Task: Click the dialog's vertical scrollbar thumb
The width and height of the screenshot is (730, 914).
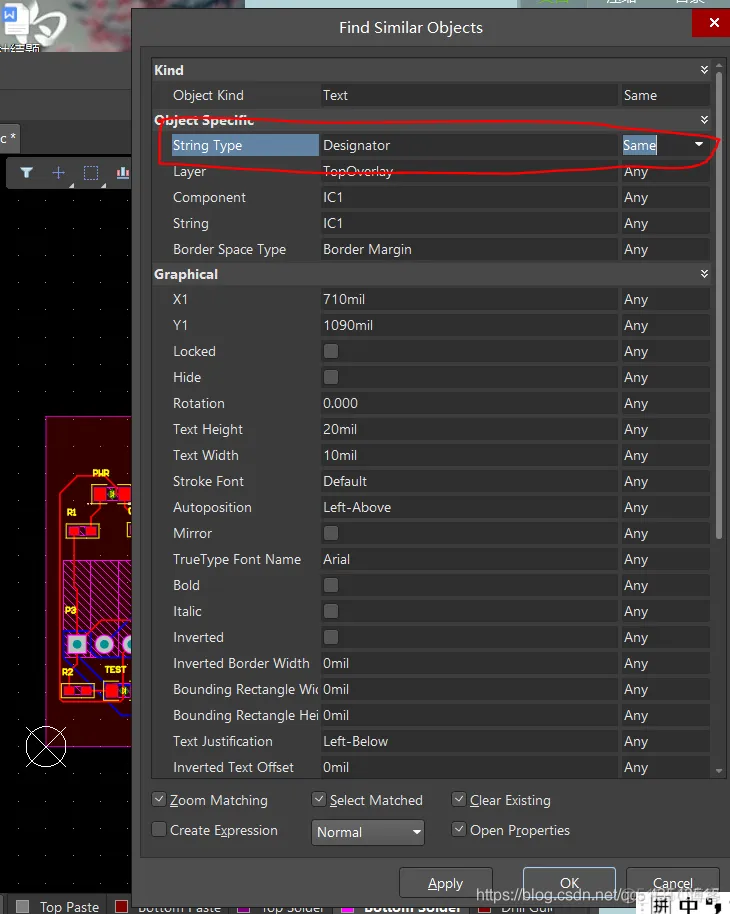Action: tap(719, 306)
